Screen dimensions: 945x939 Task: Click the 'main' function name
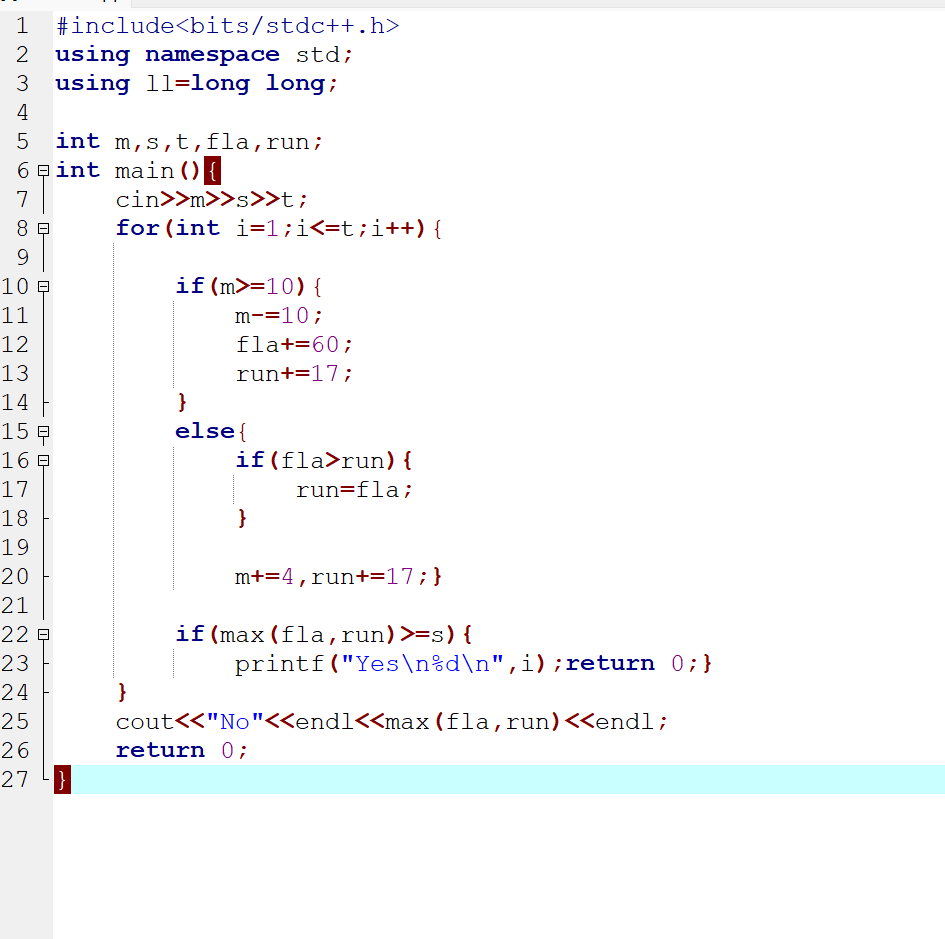[x=145, y=171]
